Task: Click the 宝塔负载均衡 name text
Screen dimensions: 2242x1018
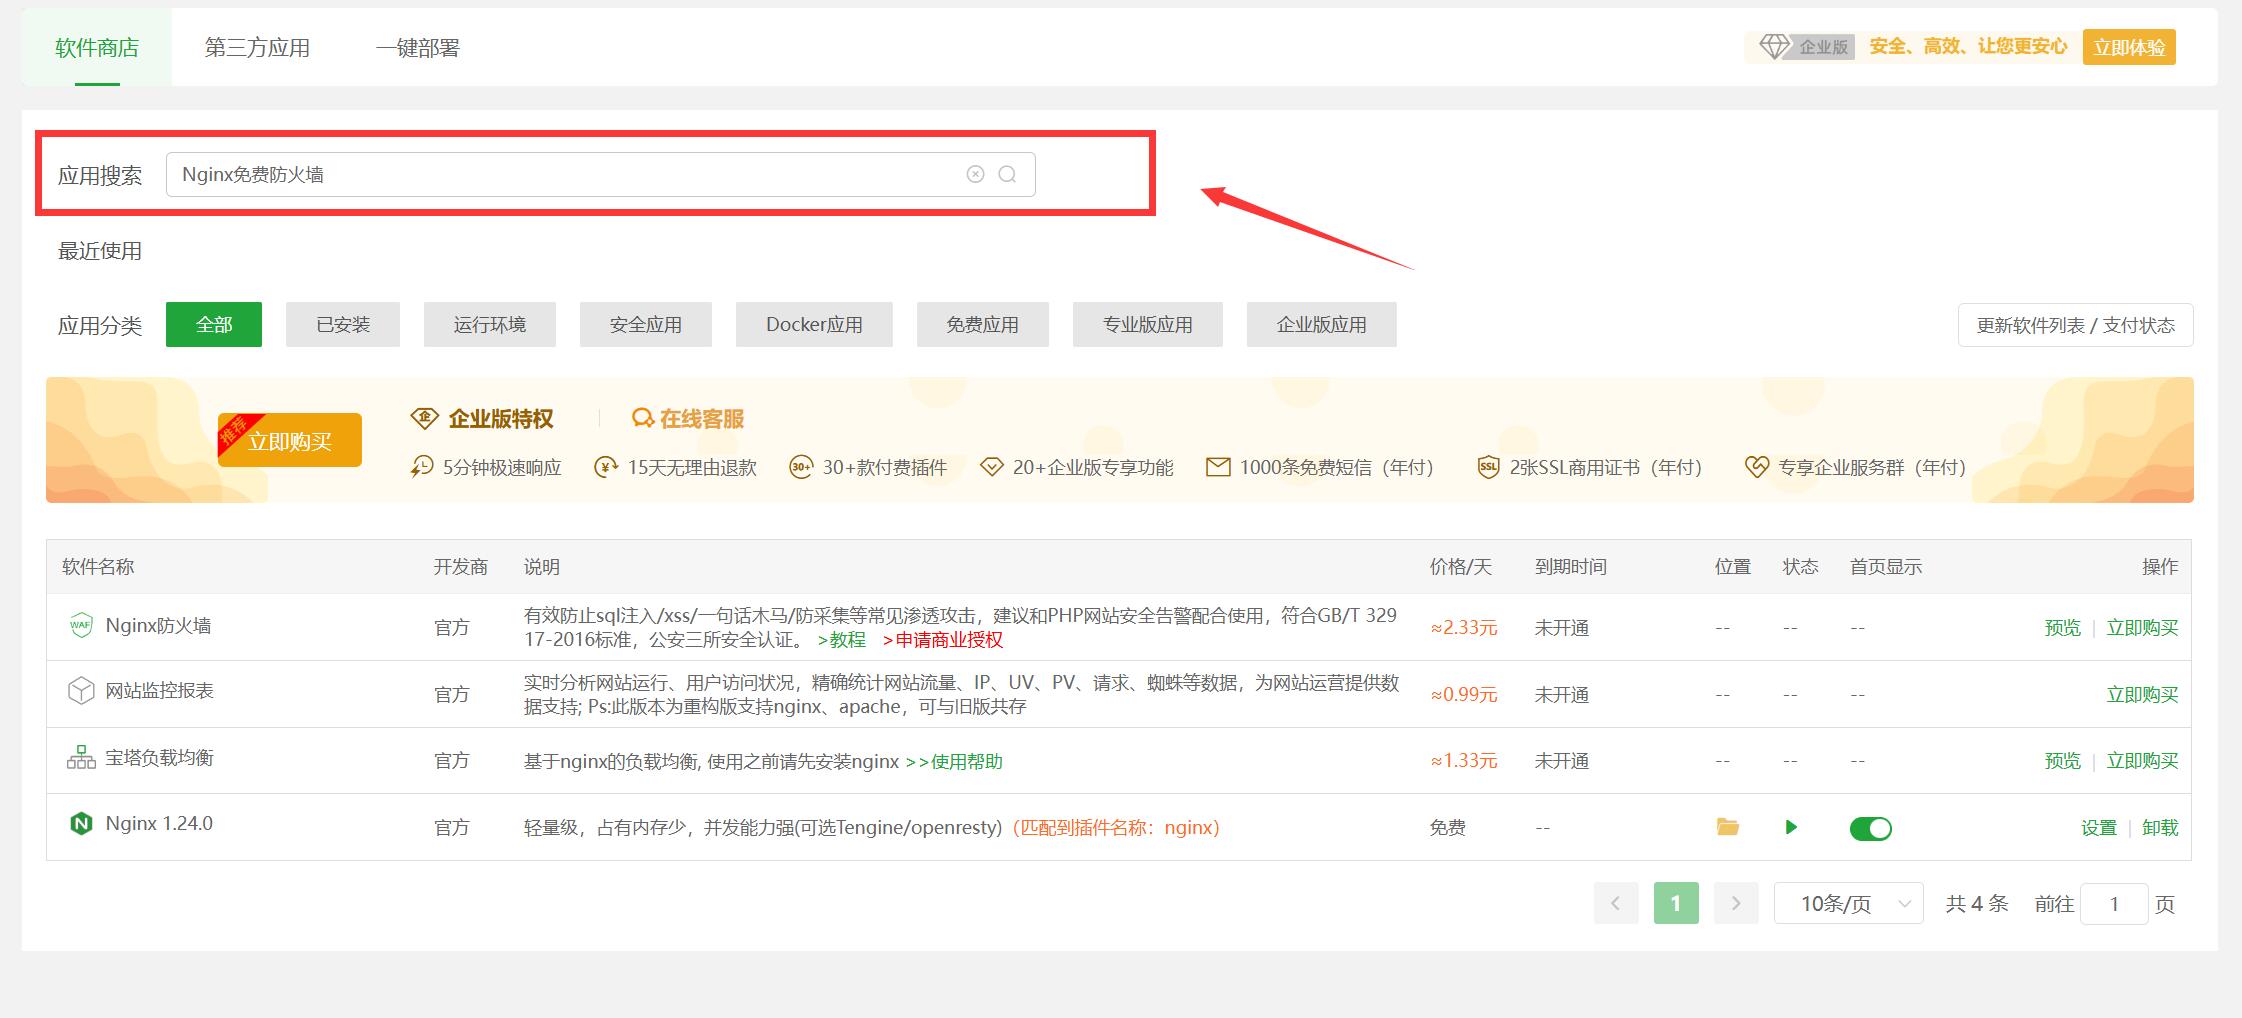Action: pos(160,758)
